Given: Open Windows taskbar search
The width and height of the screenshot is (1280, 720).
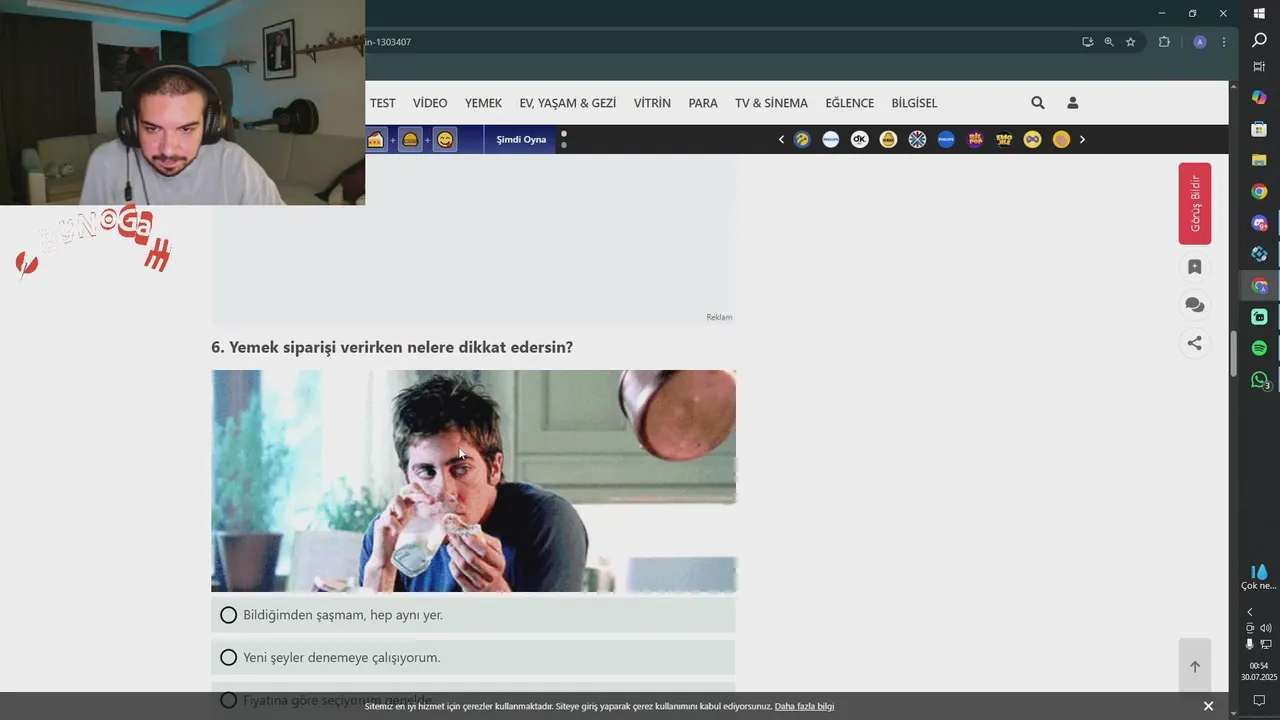Looking at the screenshot, I should pos(1259,40).
